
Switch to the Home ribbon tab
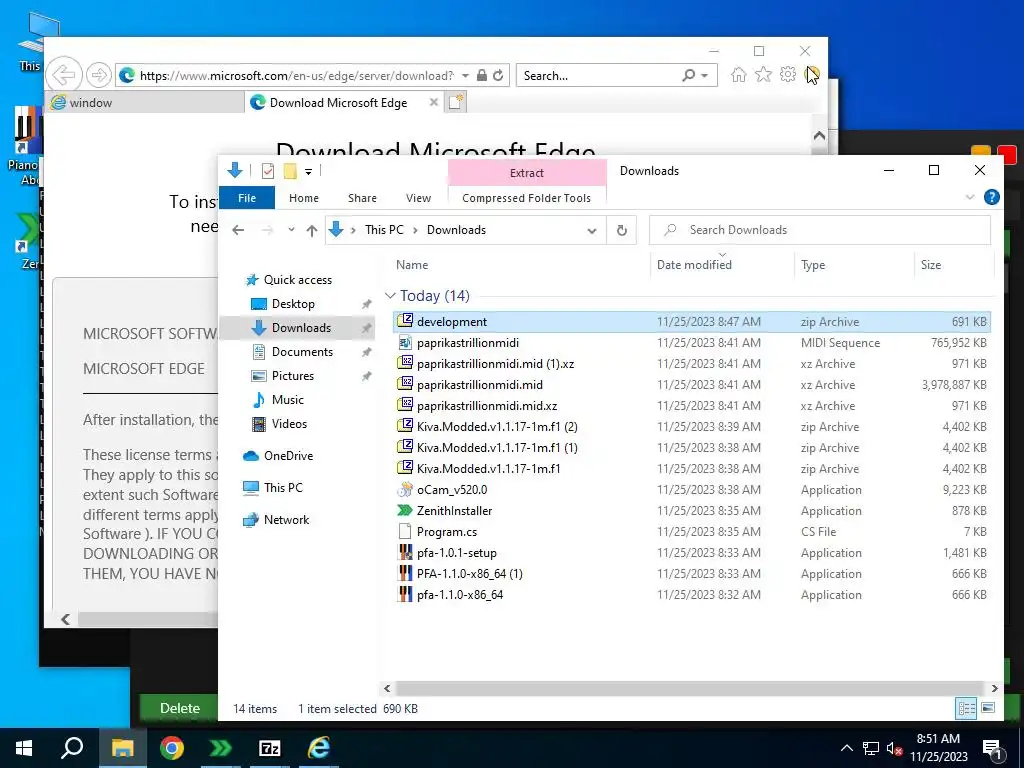tap(304, 198)
